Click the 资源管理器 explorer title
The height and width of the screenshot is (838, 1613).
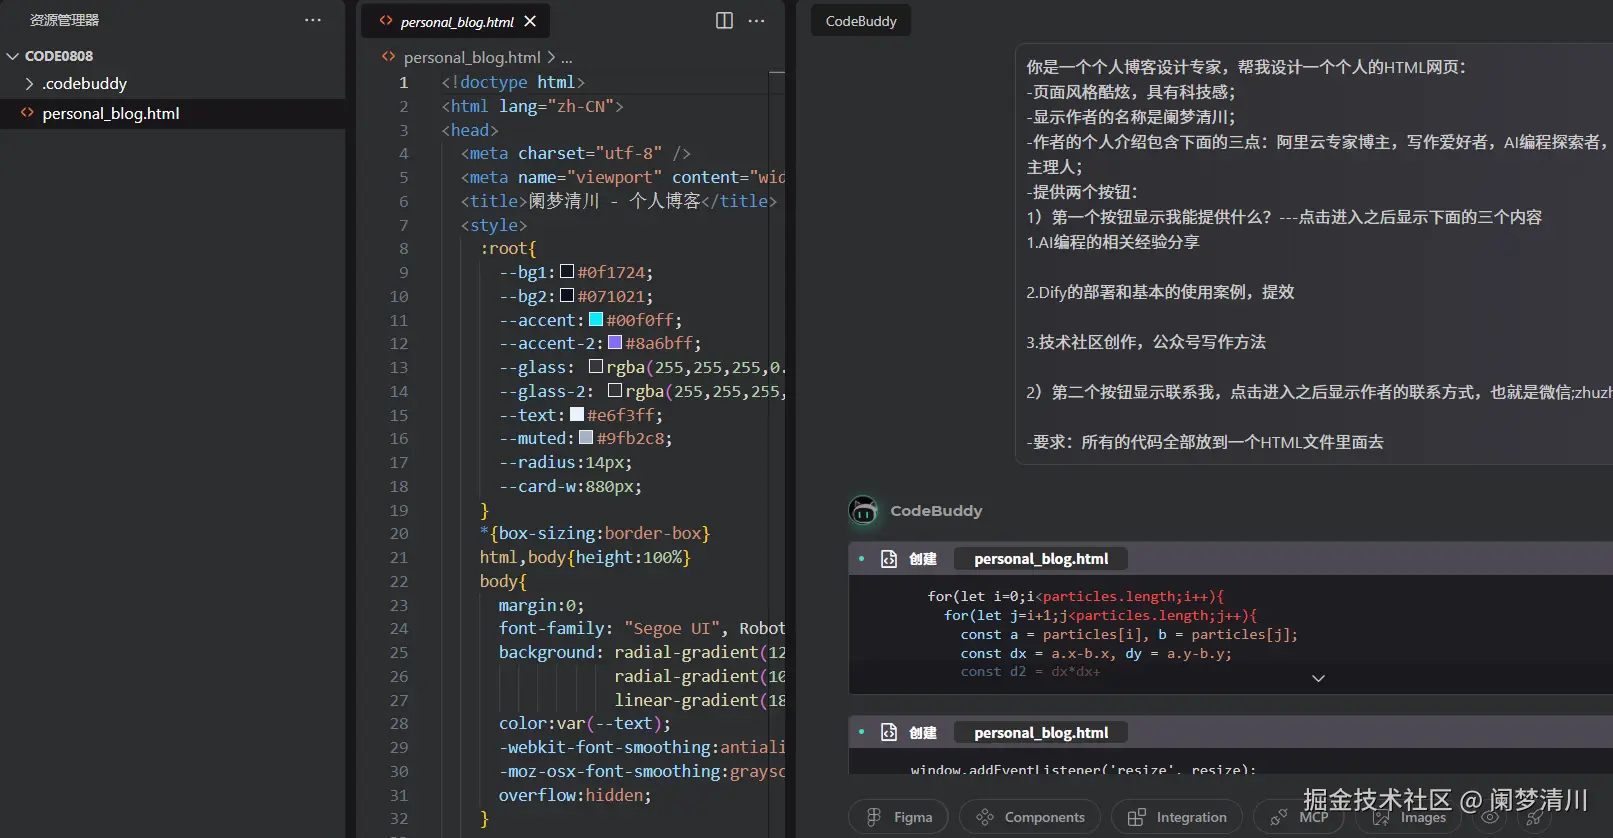click(64, 20)
